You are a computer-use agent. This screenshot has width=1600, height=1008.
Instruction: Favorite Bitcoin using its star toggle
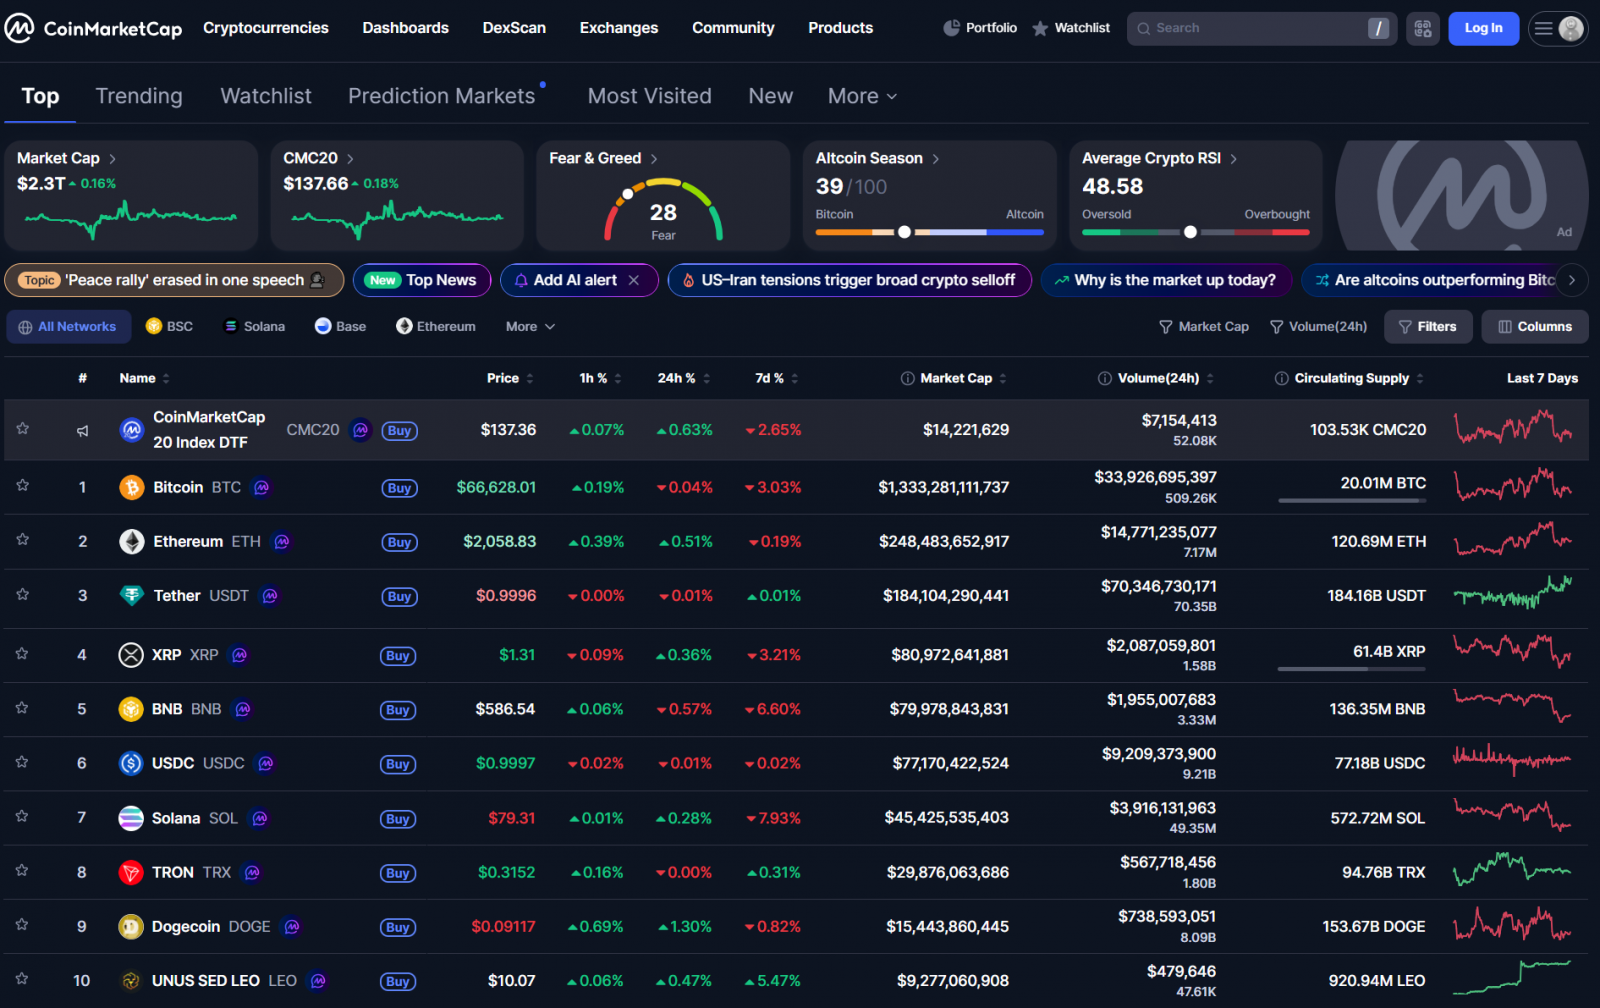tap(22, 487)
